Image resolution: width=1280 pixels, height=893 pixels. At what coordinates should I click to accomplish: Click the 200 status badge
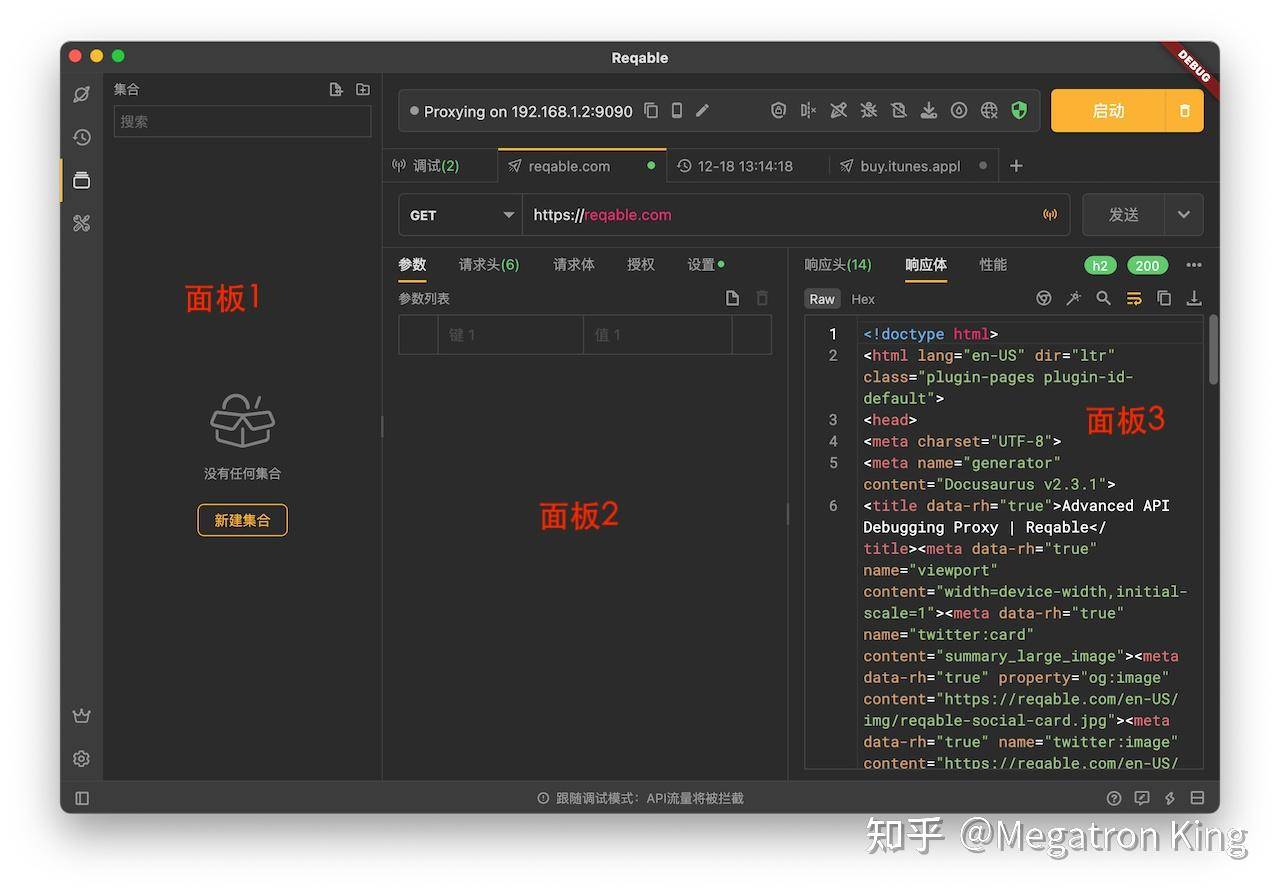(1147, 265)
